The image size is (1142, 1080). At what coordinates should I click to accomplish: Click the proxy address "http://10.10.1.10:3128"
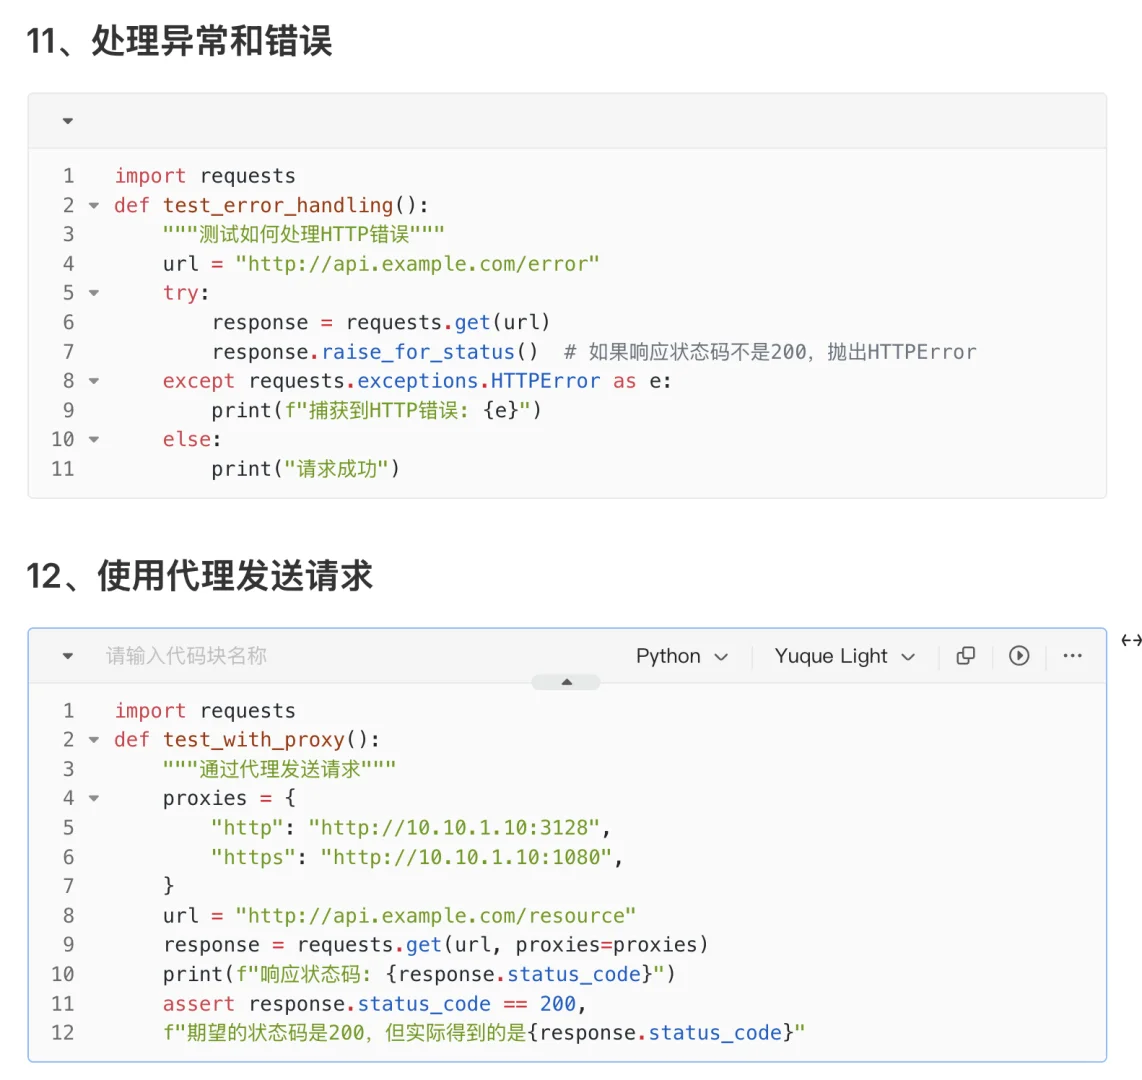coord(454,828)
